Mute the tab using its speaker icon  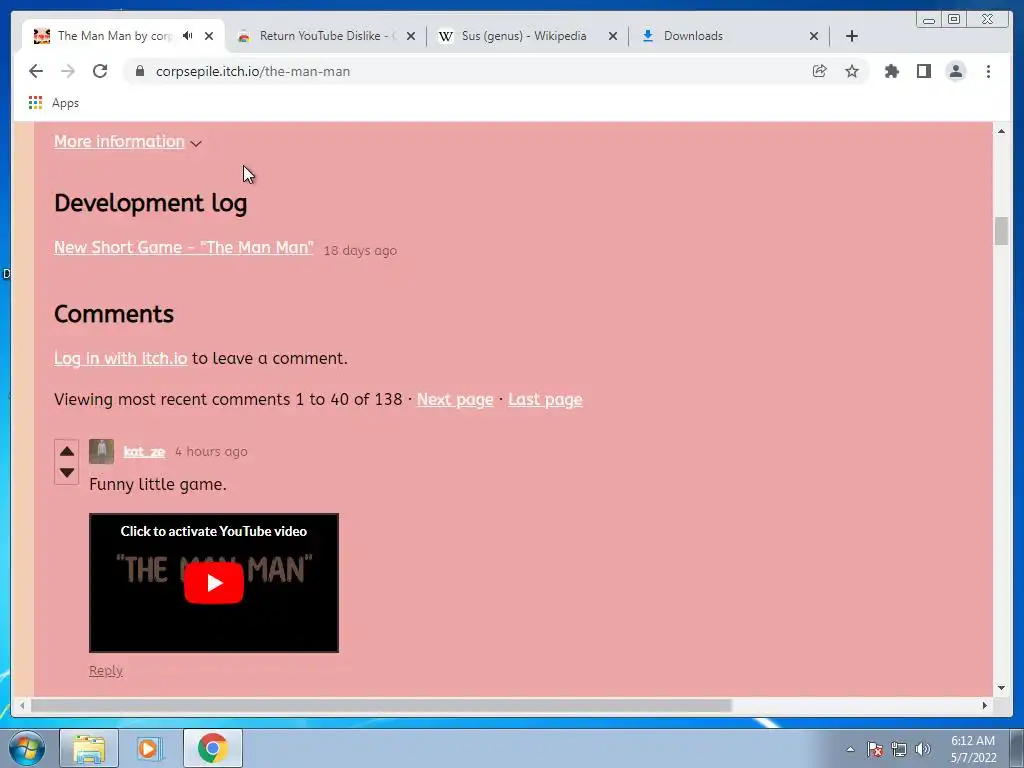coord(188,36)
